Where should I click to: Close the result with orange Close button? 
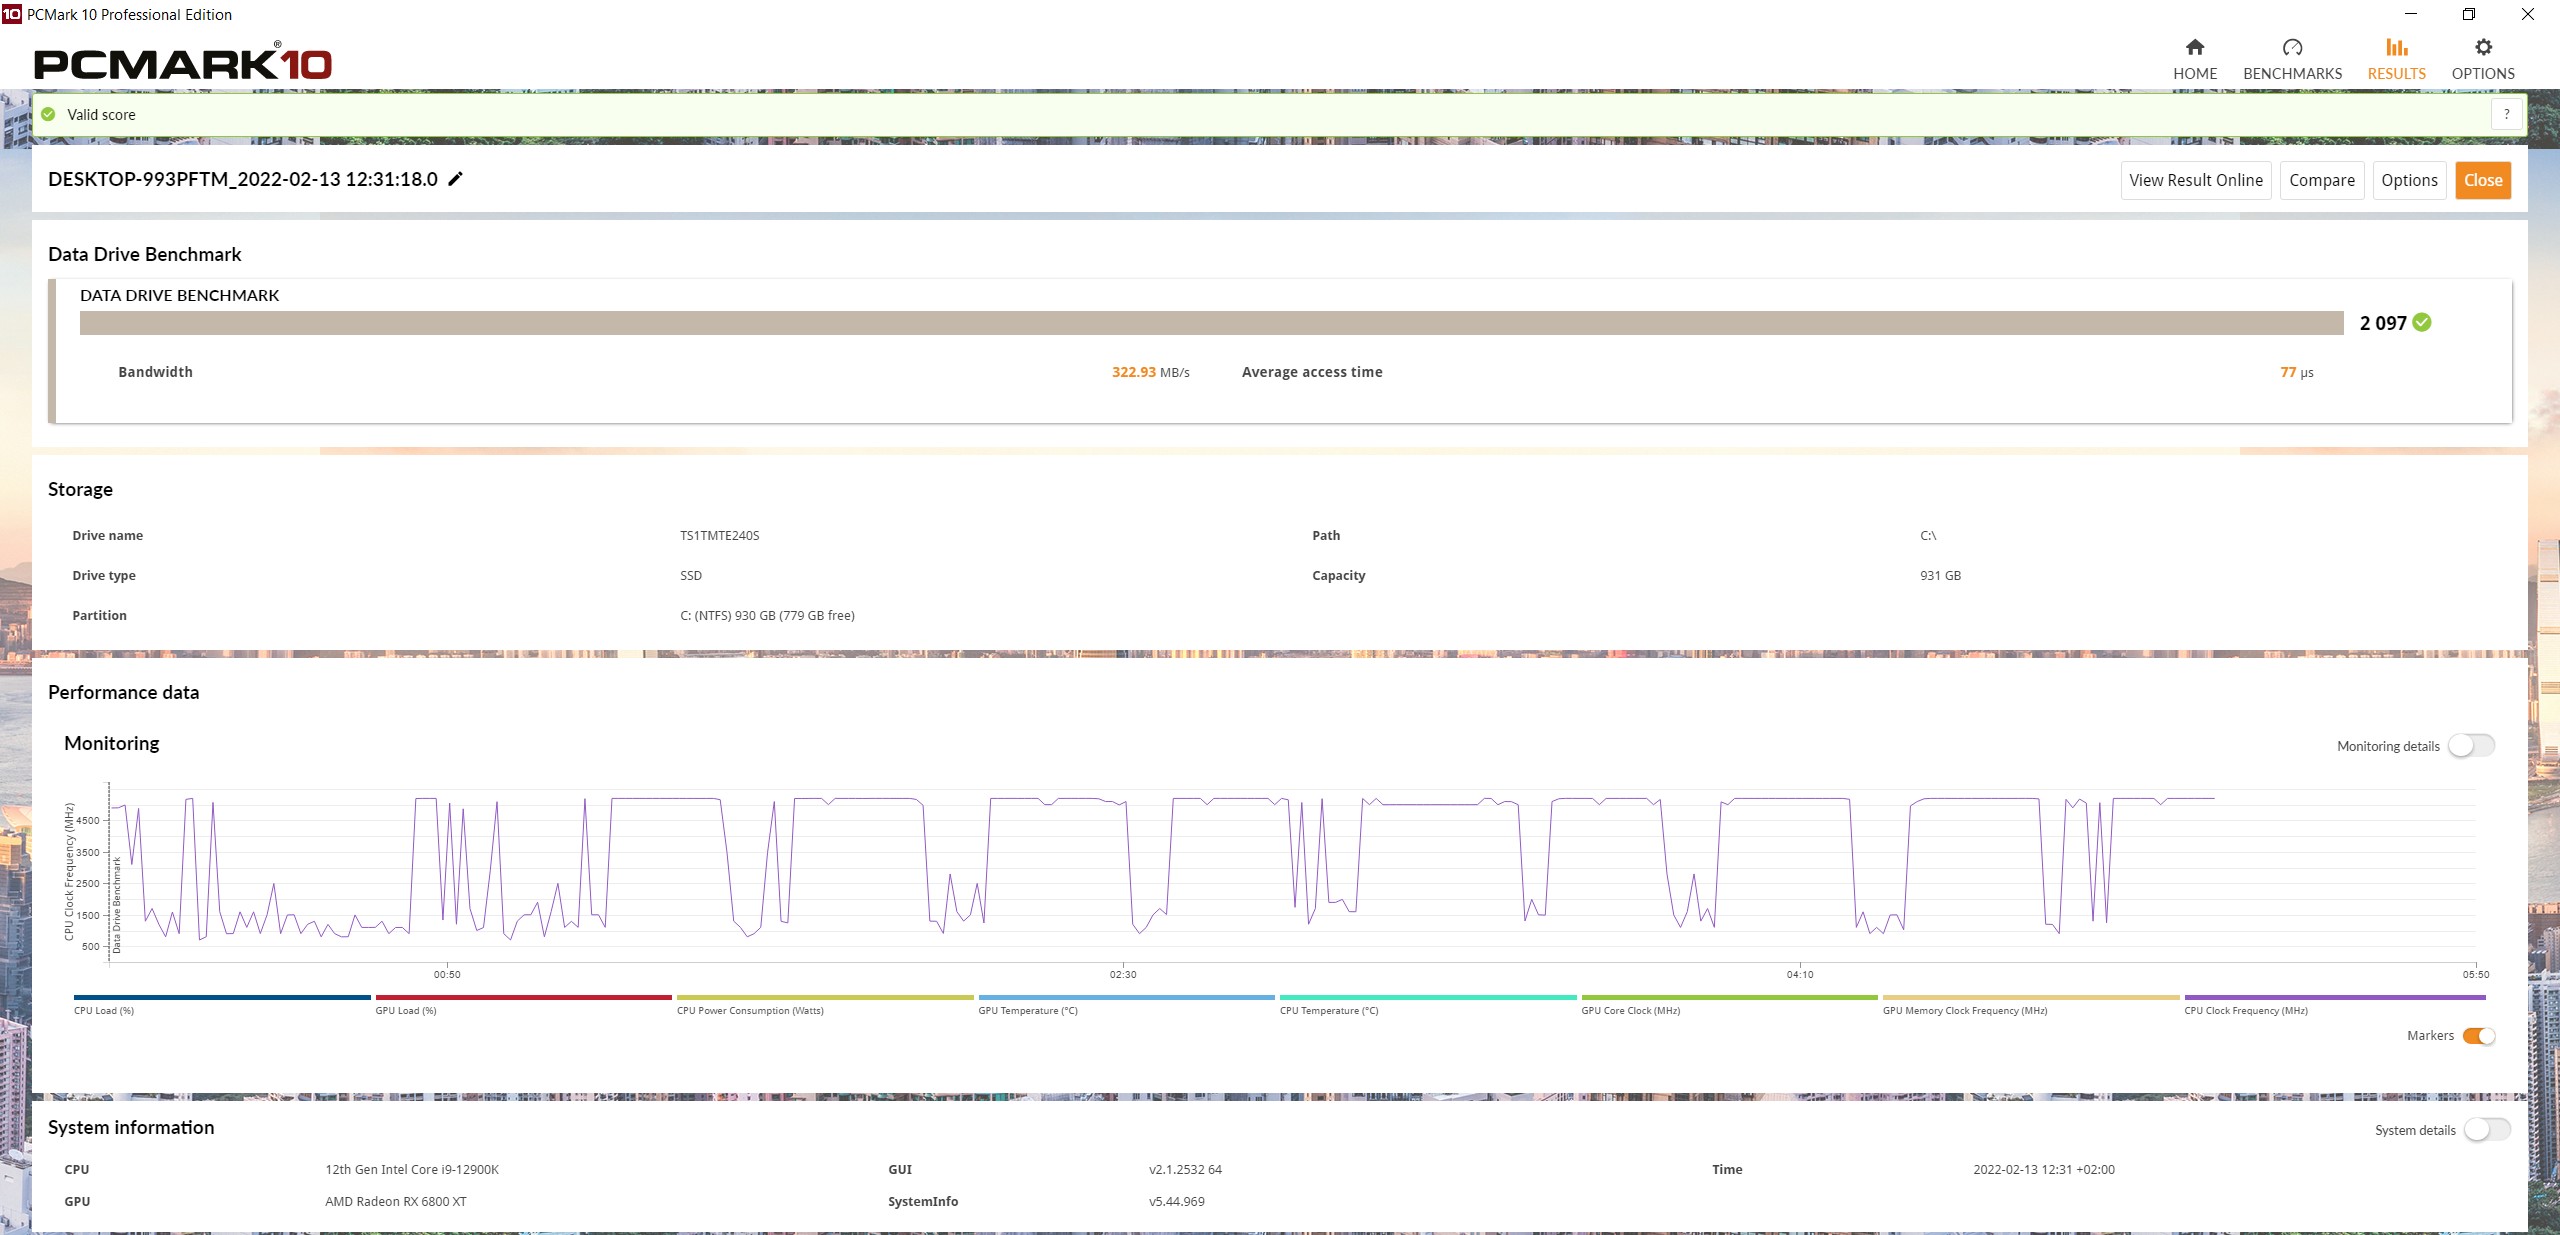click(x=2482, y=180)
